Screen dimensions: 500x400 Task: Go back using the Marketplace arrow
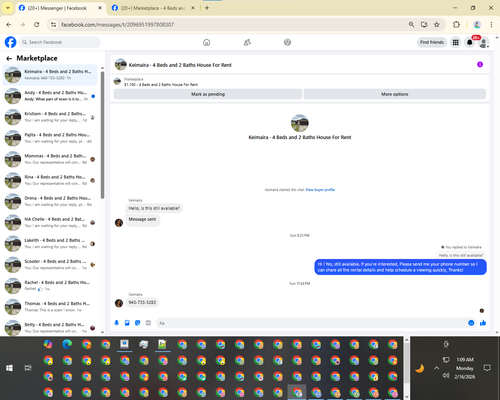[x=9, y=58]
